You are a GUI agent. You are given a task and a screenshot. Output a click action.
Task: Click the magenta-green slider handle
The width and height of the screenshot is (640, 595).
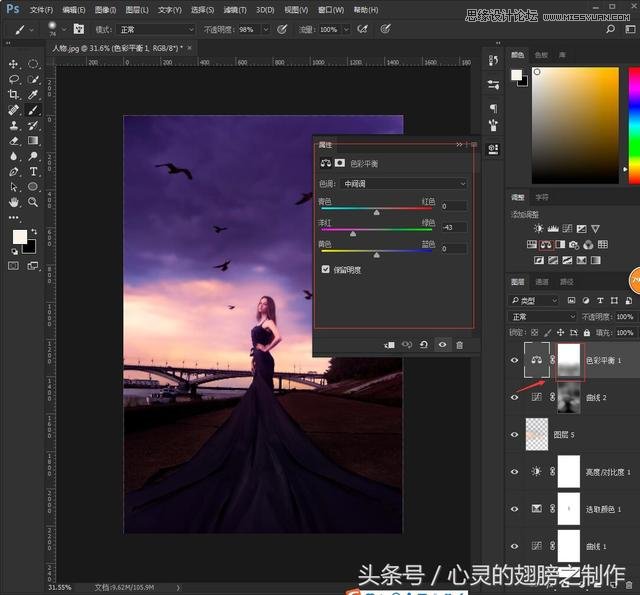(352, 234)
